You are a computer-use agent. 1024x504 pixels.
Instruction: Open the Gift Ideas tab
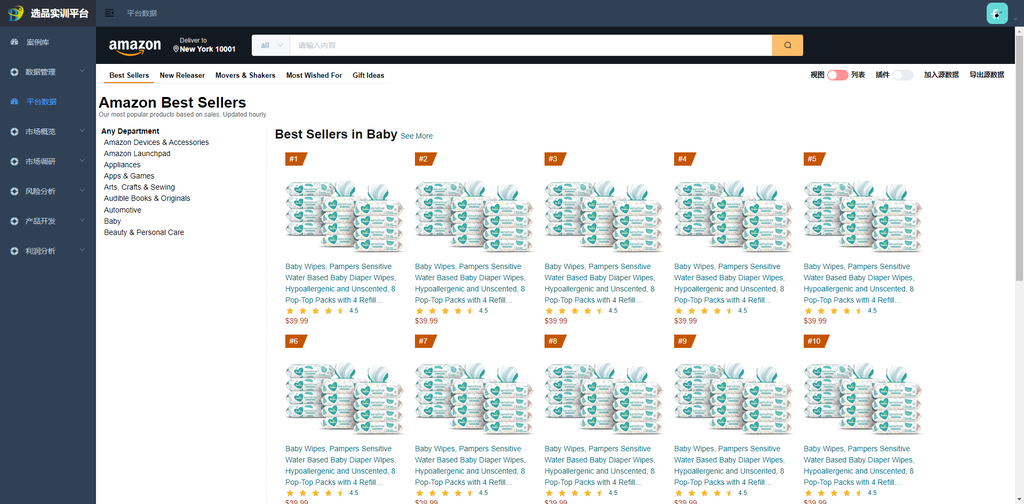(368, 76)
